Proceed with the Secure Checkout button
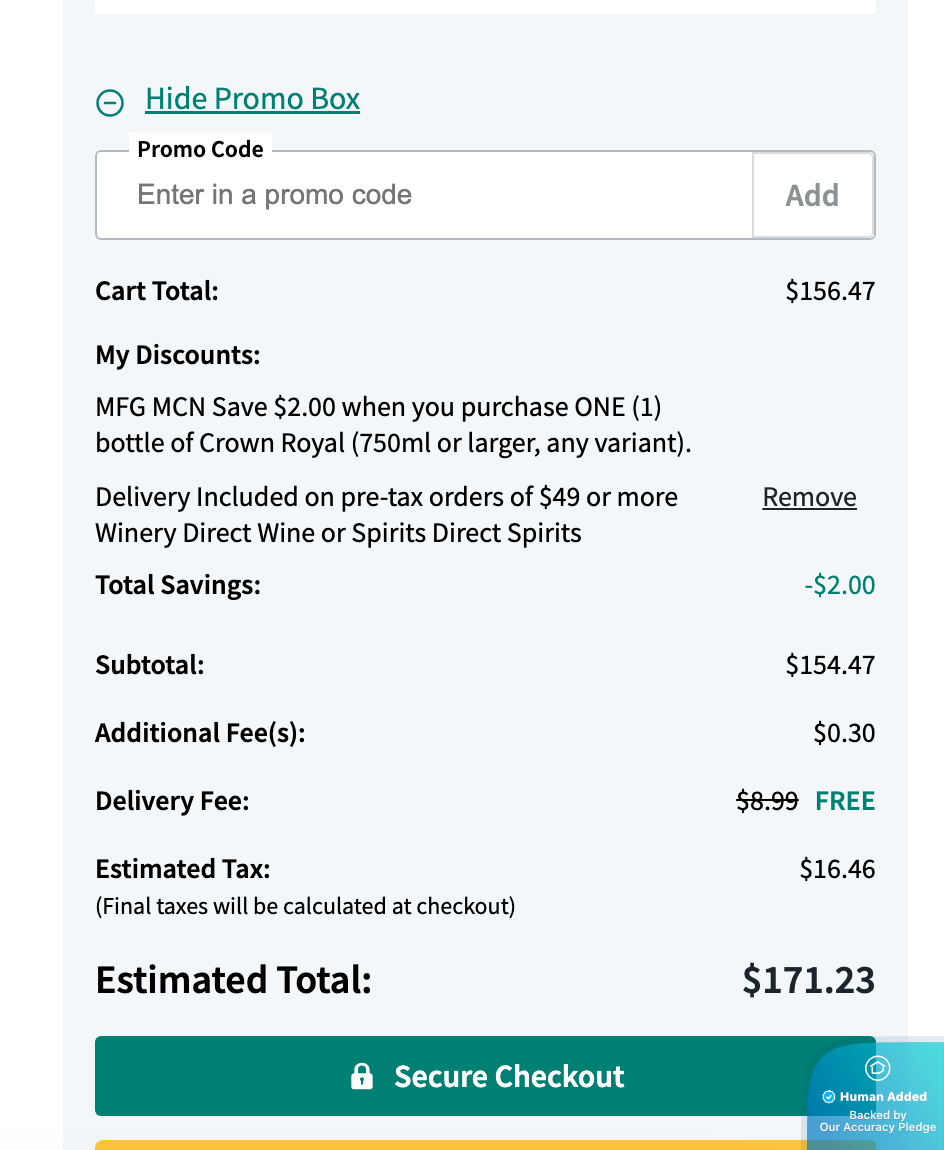Image resolution: width=944 pixels, height=1150 pixels. pos(485,1076)
